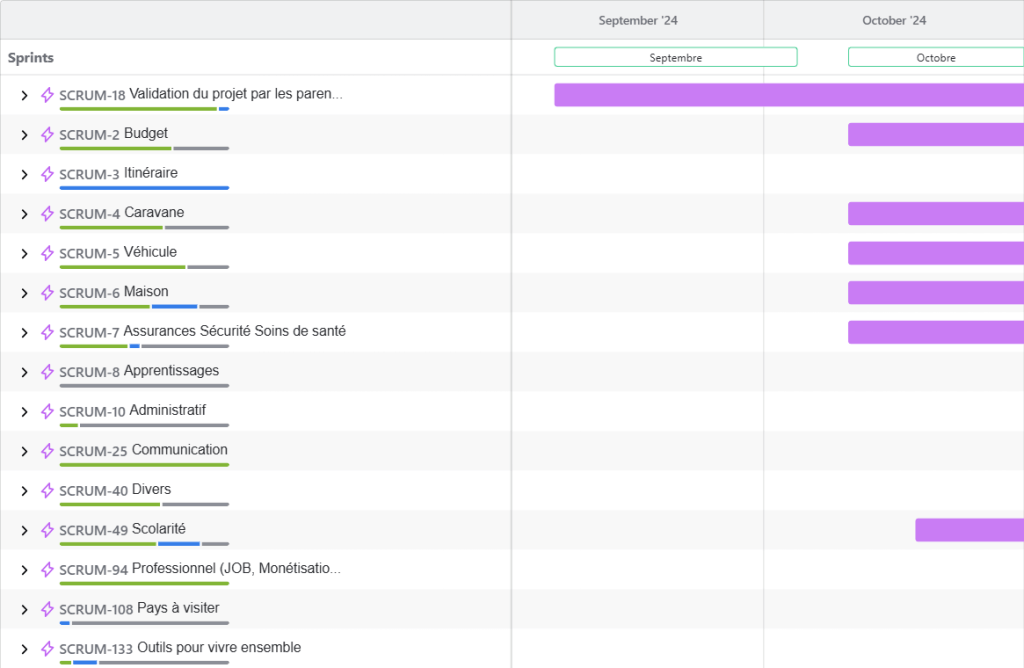The height and width of the screenshot is (668, 1024).
Task: Open the Septembre sprint in timeline header
Action: [x=675, y=57]
